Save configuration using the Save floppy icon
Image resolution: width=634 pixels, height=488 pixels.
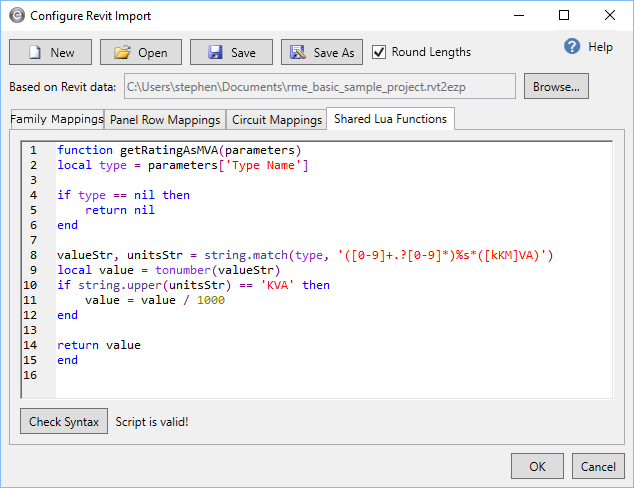tap(231, 52)
